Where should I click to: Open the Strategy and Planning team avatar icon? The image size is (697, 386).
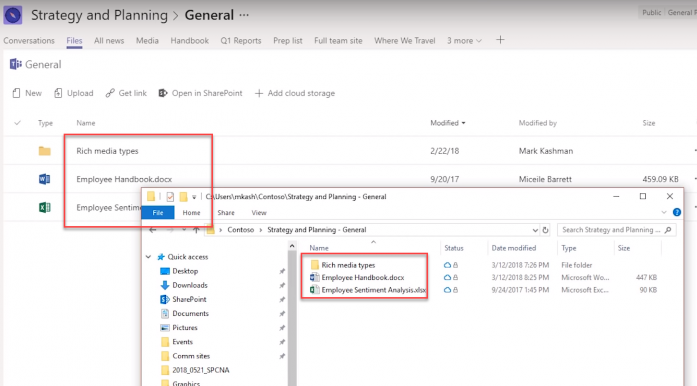[x=13, y=15]
